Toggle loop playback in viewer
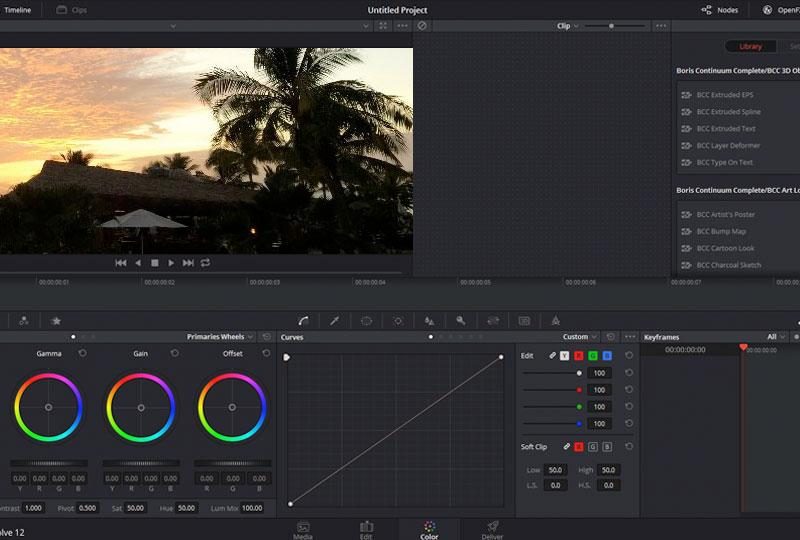The height and width of the screenshot is (540, 800). tap(205, 263)
